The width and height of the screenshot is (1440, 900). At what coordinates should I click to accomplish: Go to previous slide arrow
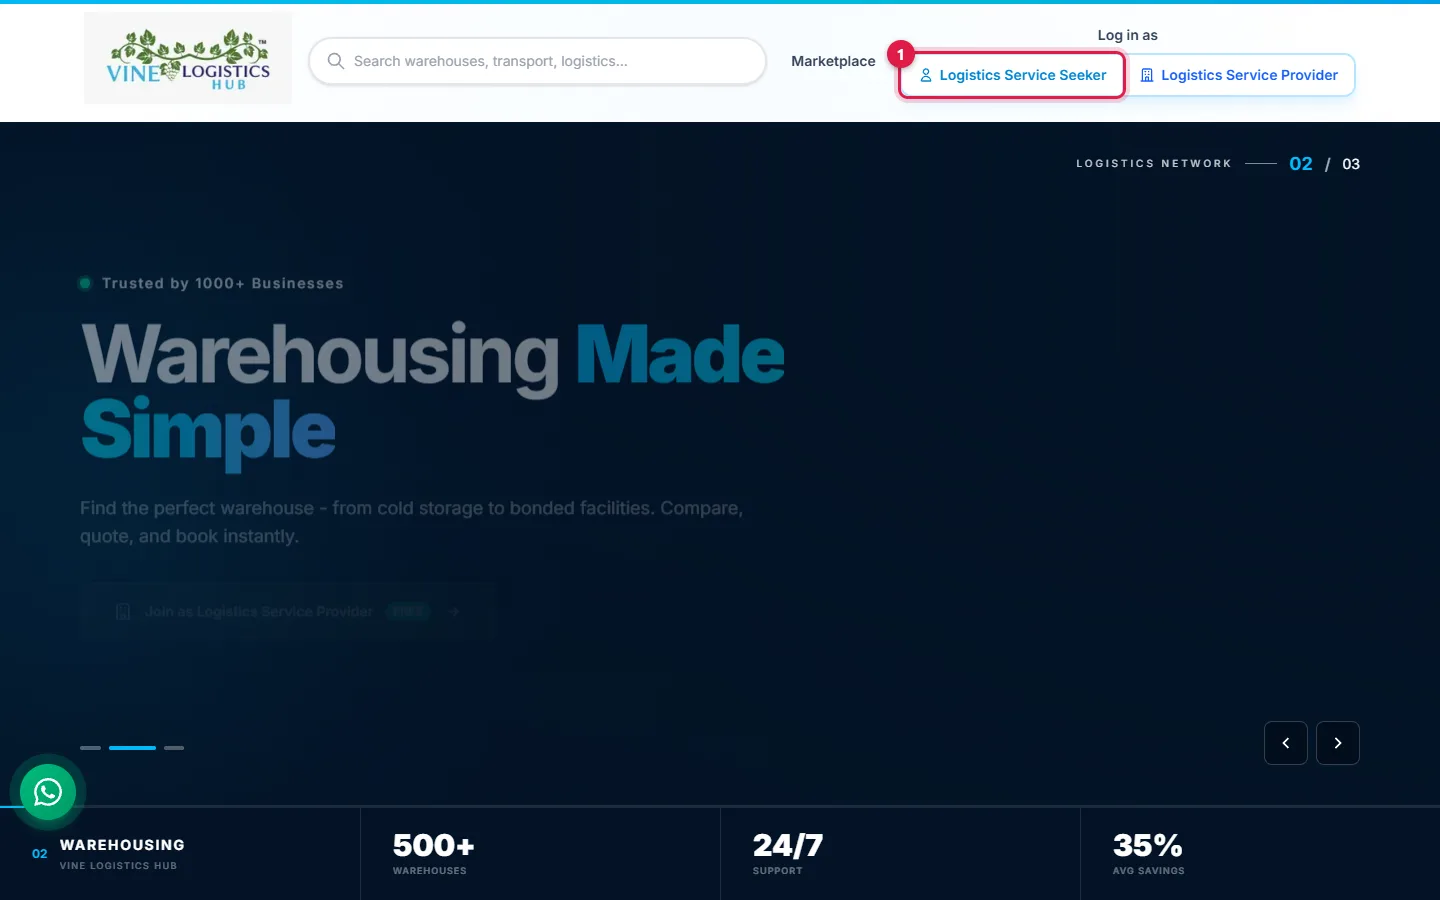tap(1286, 743)
